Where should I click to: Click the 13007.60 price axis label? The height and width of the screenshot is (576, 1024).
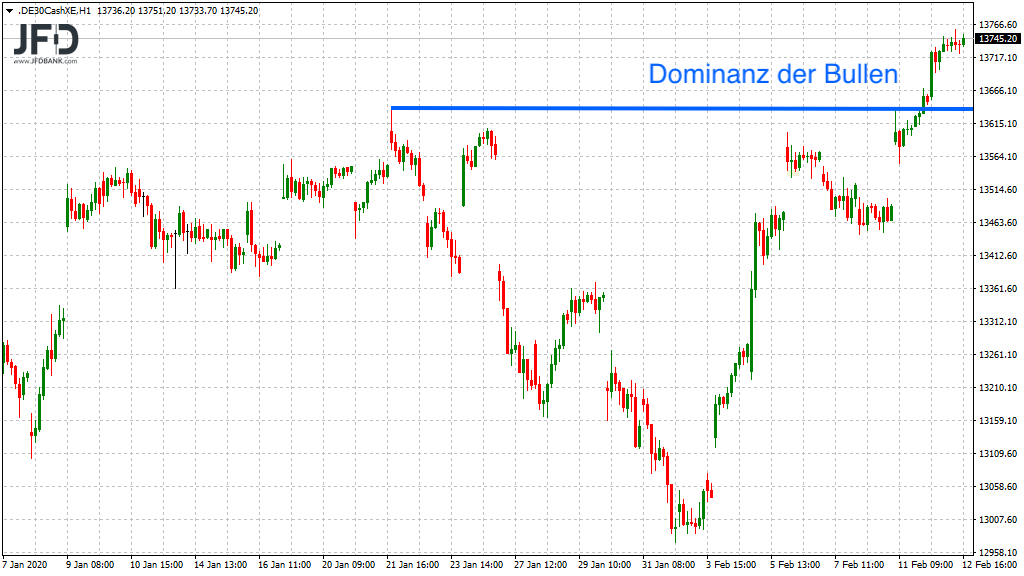pyautogui.click(x=997, y=520)
